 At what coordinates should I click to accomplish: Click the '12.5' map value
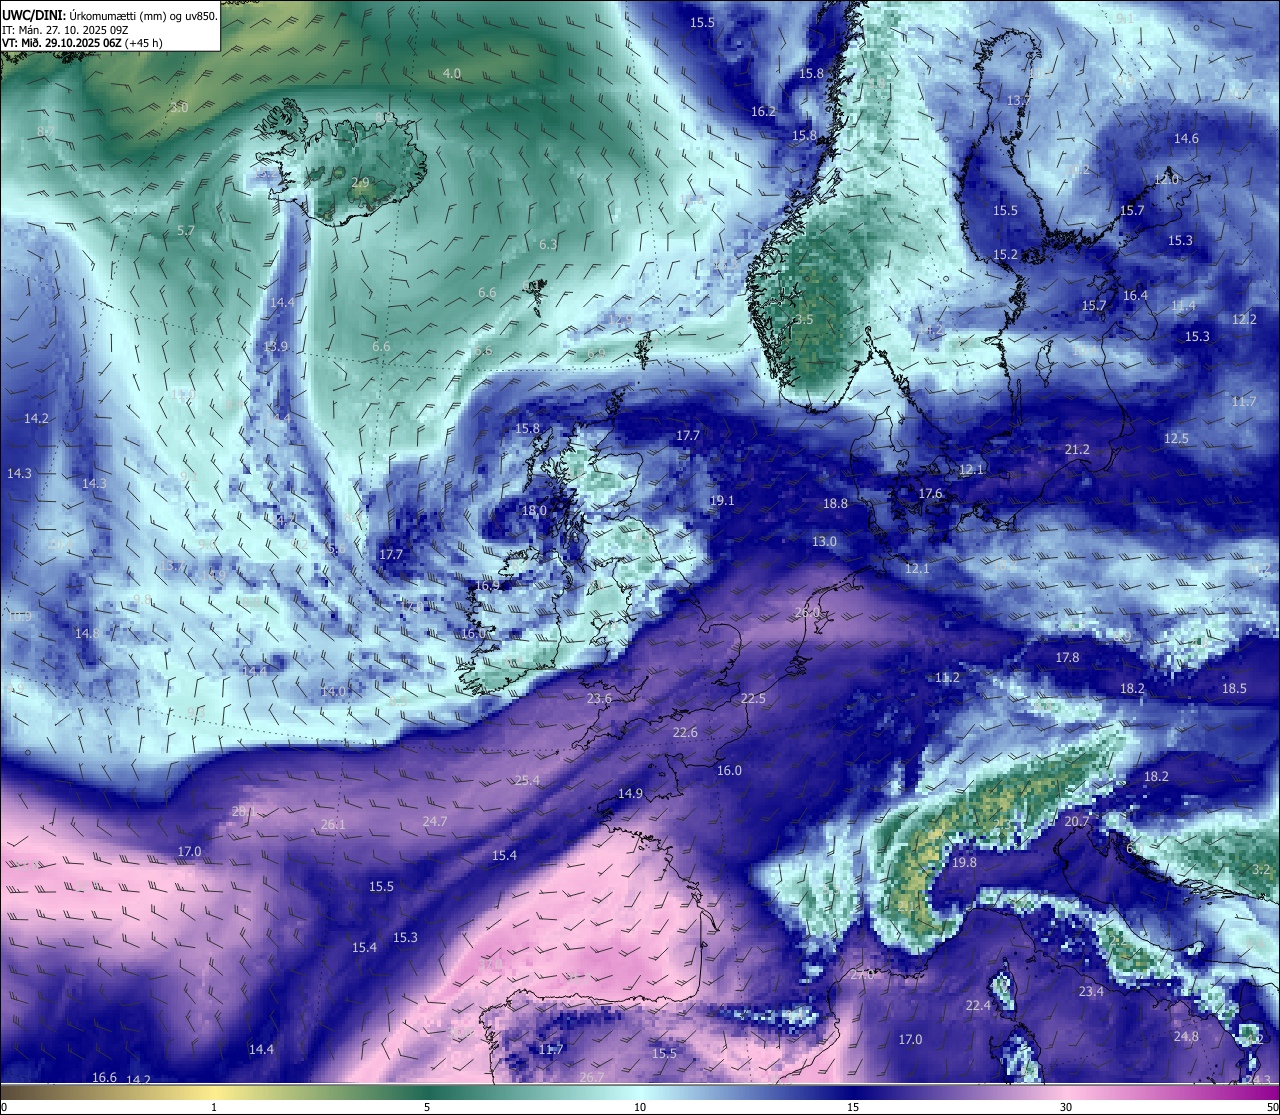coord(1176,439)
